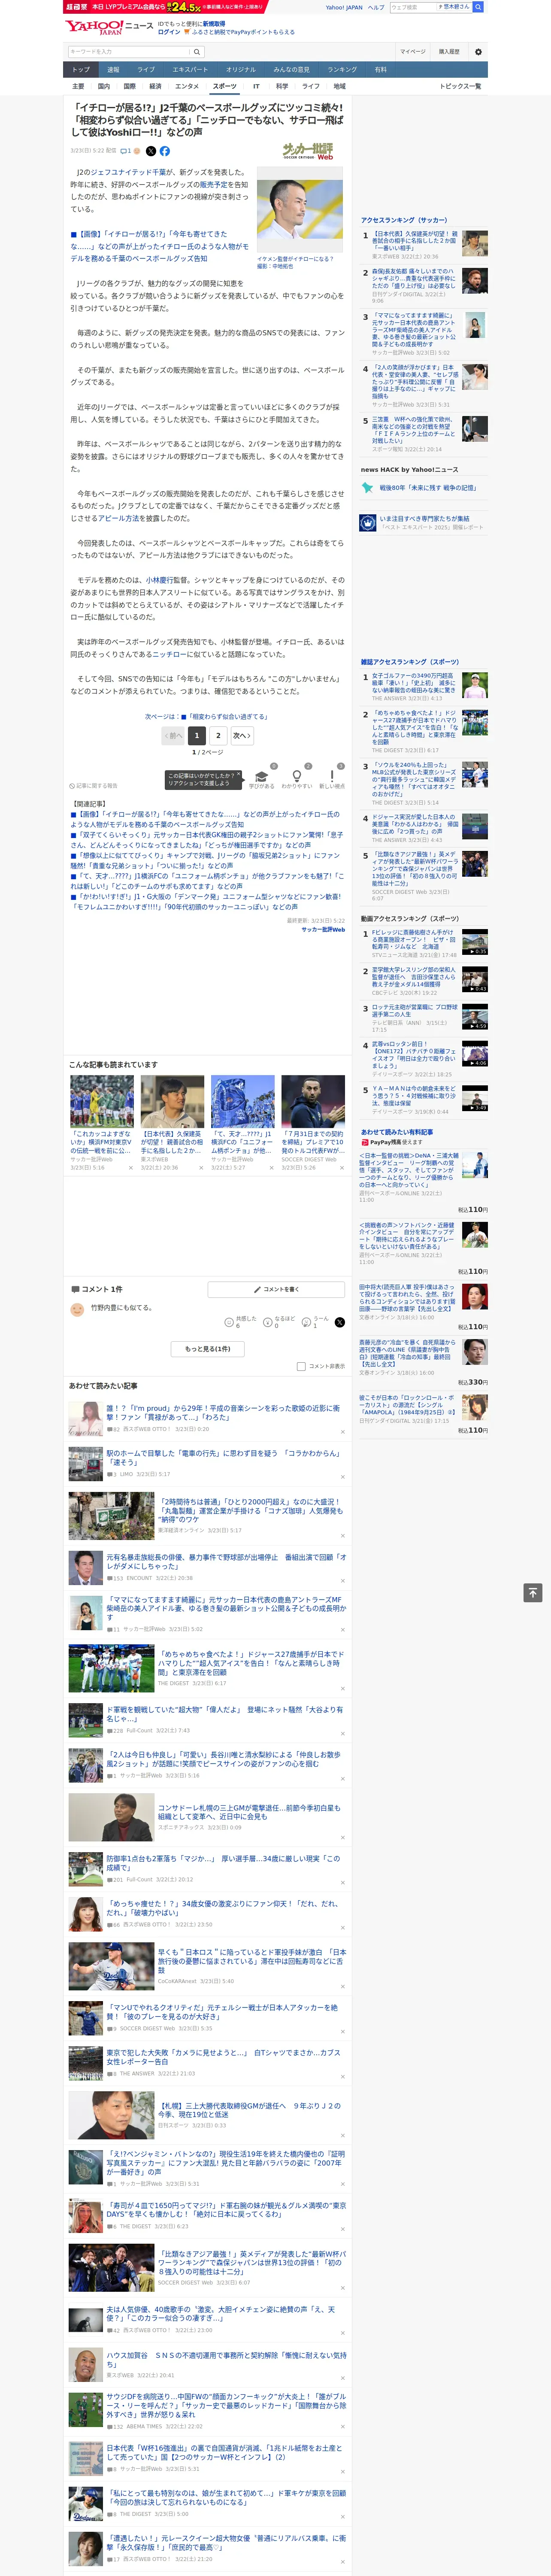Focus the web search field at top
The image size is (551, 2576).
(x=413, y=7)
